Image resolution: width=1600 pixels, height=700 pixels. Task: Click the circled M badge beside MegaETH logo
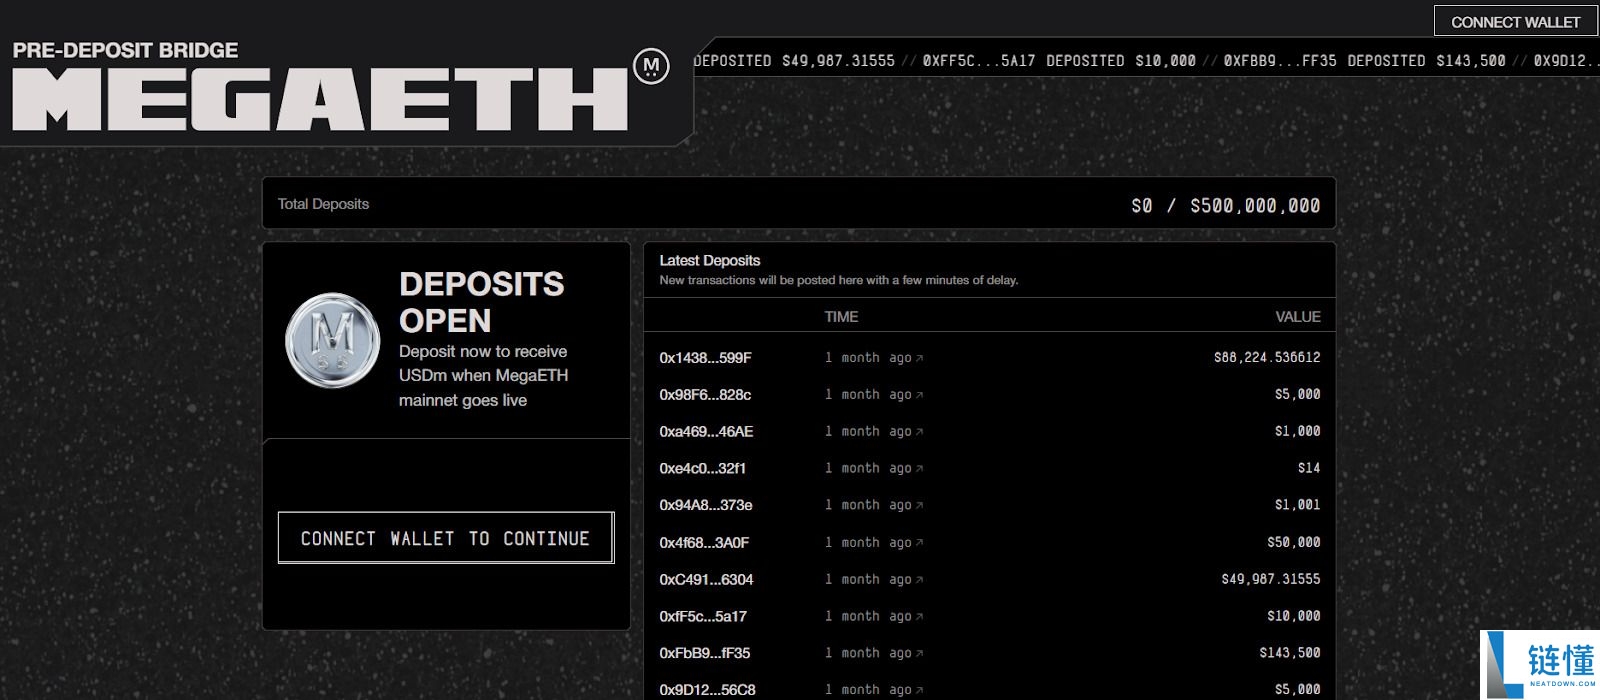[x=651, y=67]
